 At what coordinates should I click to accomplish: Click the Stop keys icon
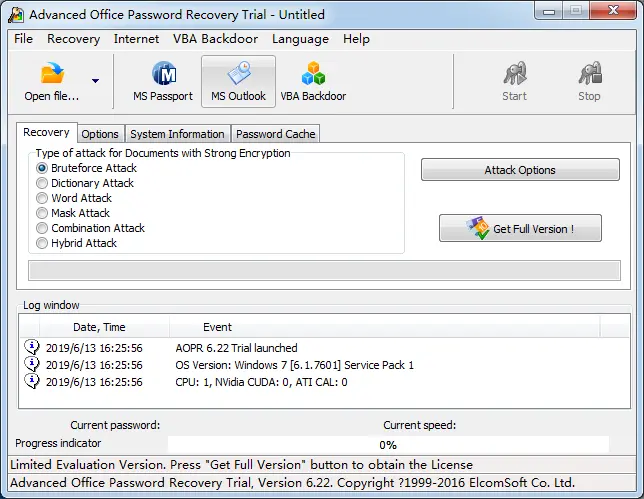[x=590, y=74]
